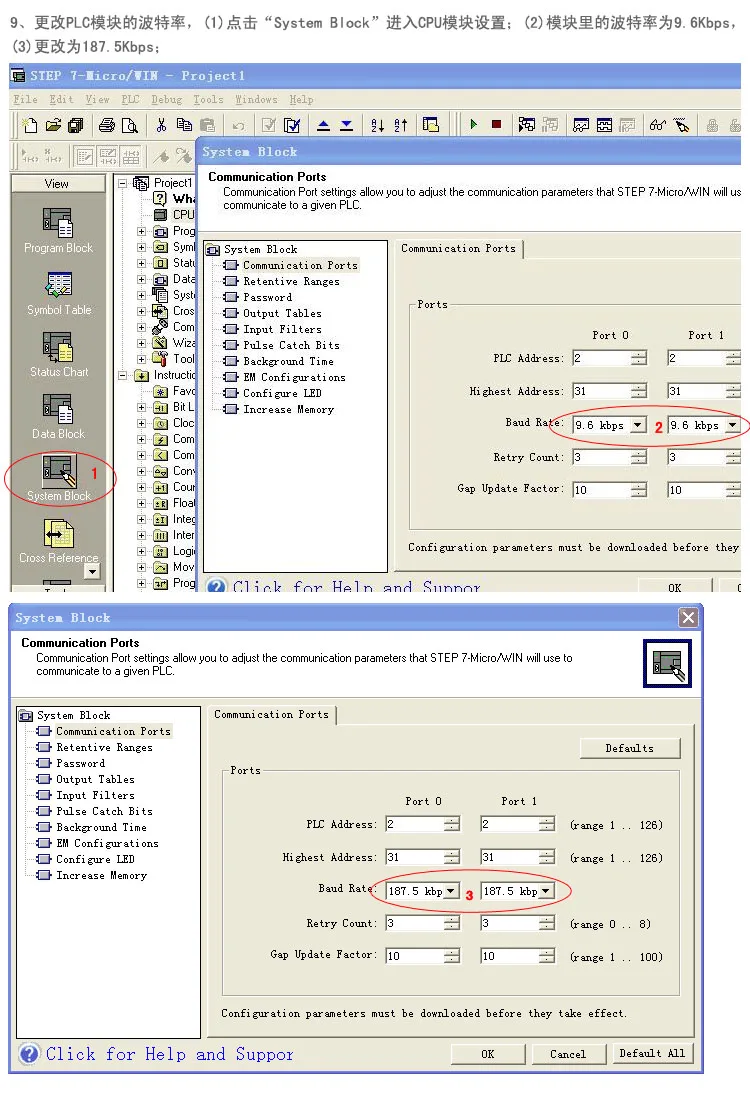Image resolution: width=750 pixels, height=1094 pixels.
Task: Open Print Preview from the toolbar
Action: point(130,126)
